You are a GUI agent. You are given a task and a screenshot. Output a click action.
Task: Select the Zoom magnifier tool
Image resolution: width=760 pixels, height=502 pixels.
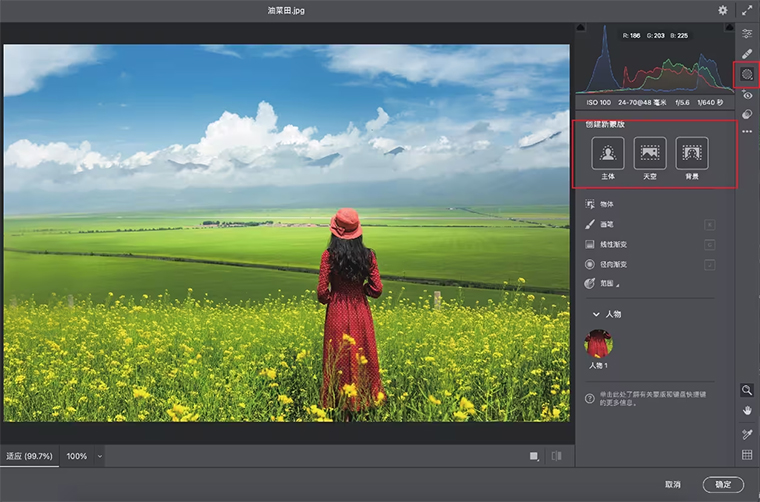point(747,390)
